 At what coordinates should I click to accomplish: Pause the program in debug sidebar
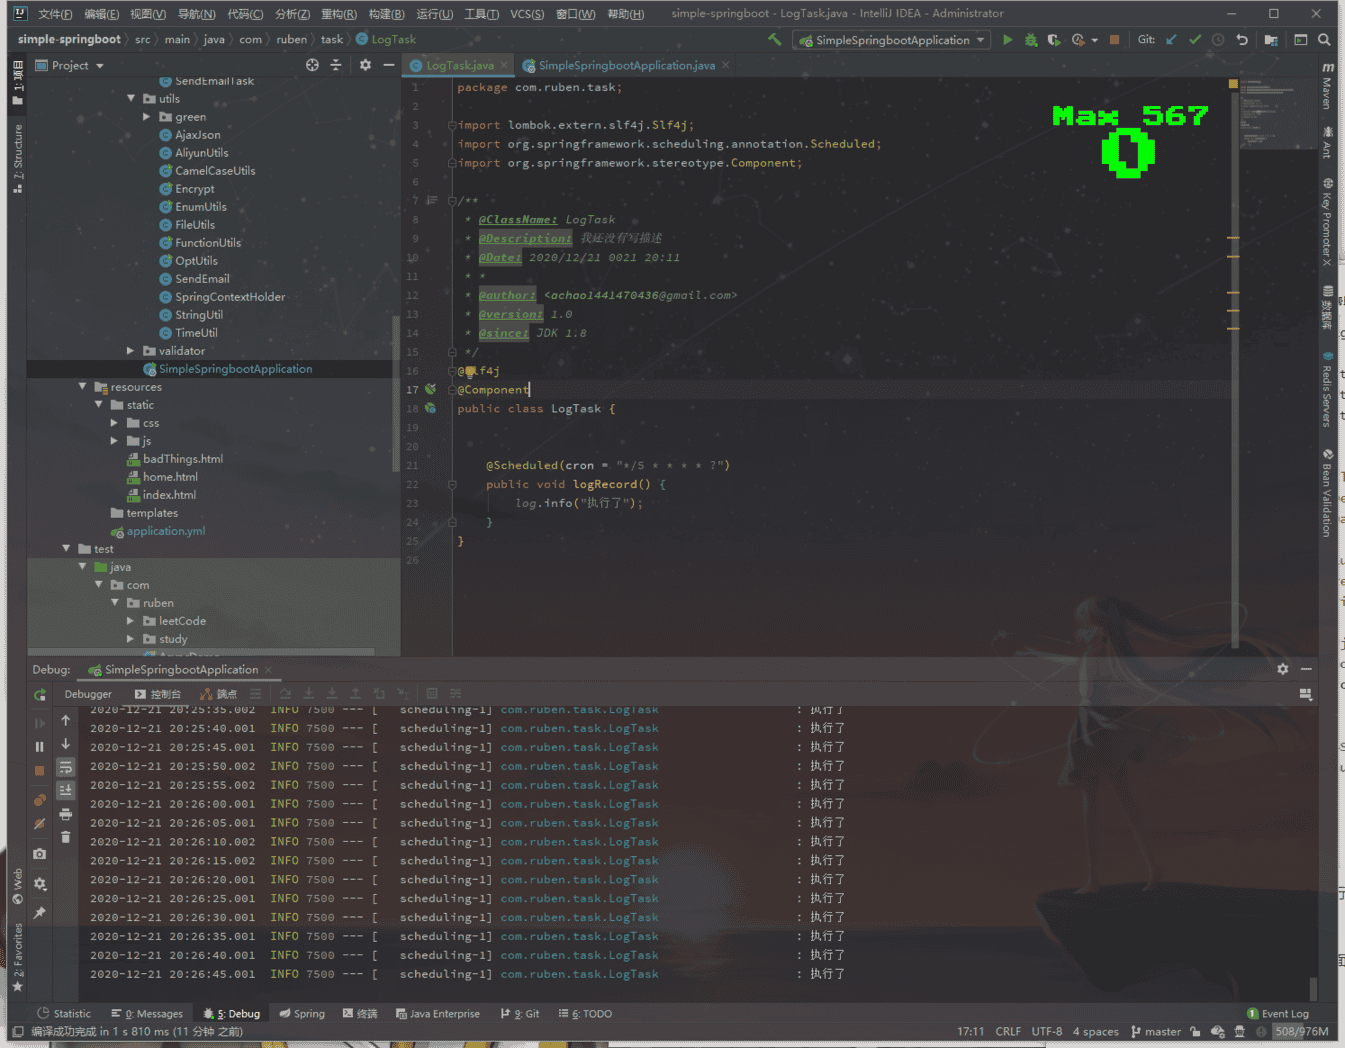[40, 747]
